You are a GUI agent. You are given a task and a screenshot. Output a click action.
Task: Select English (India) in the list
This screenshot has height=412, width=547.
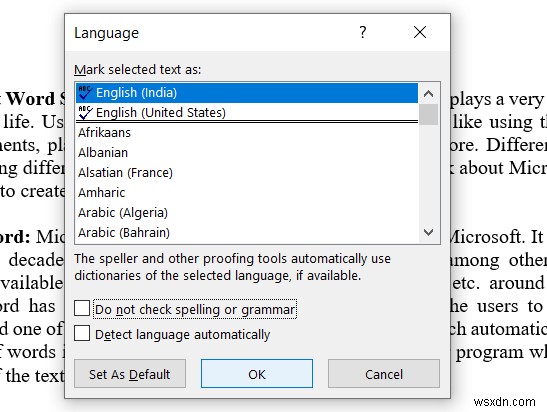click(x=247, y=93)
